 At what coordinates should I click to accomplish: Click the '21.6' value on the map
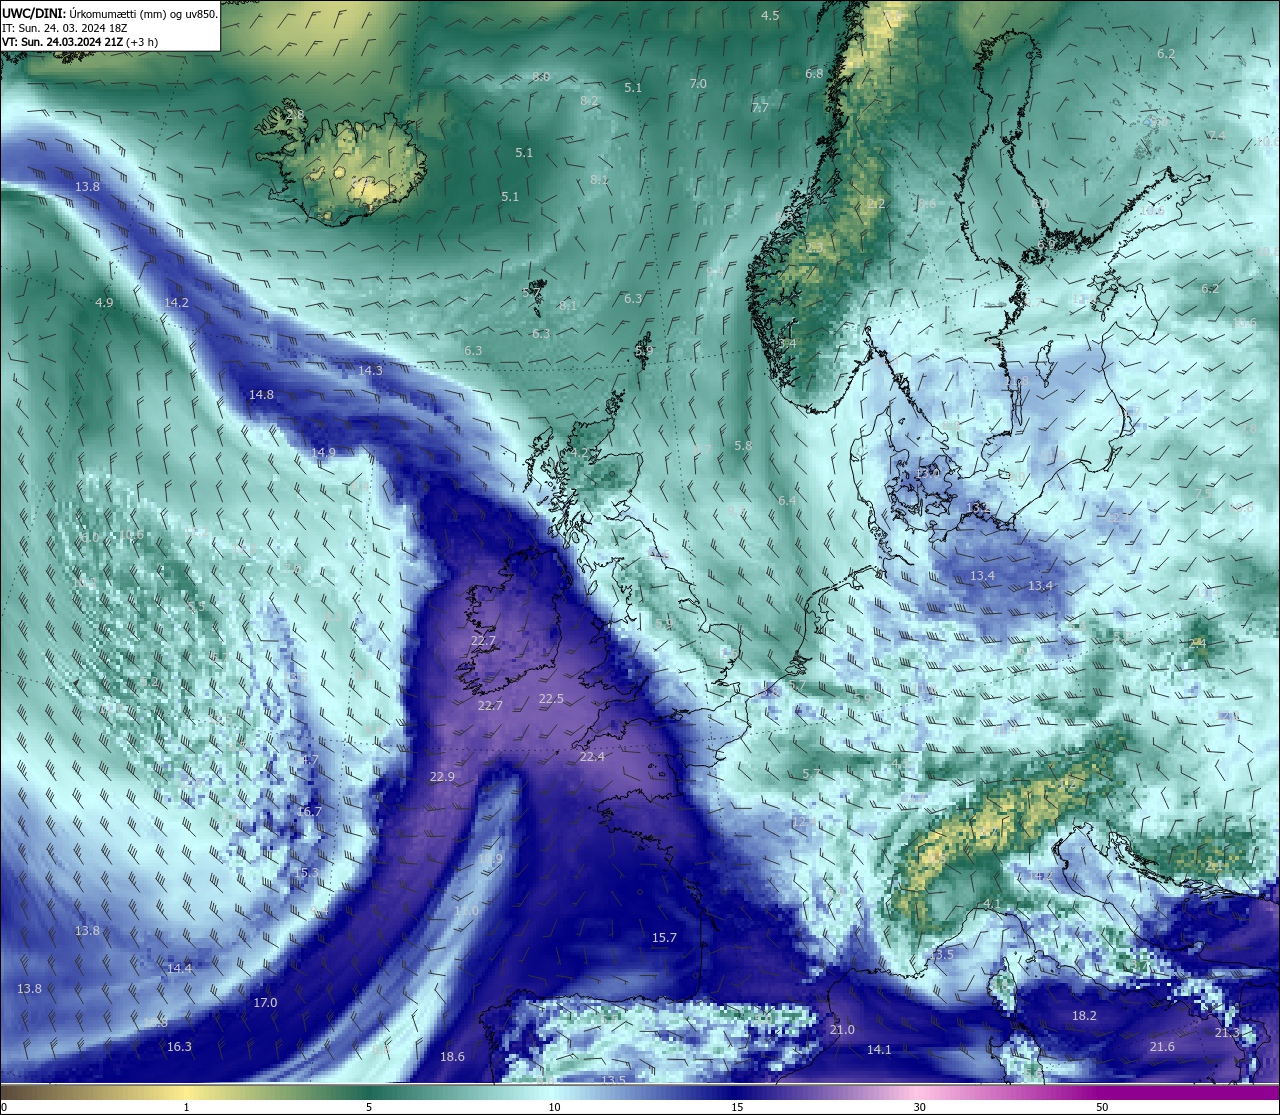click(x=1161, y=1047)
